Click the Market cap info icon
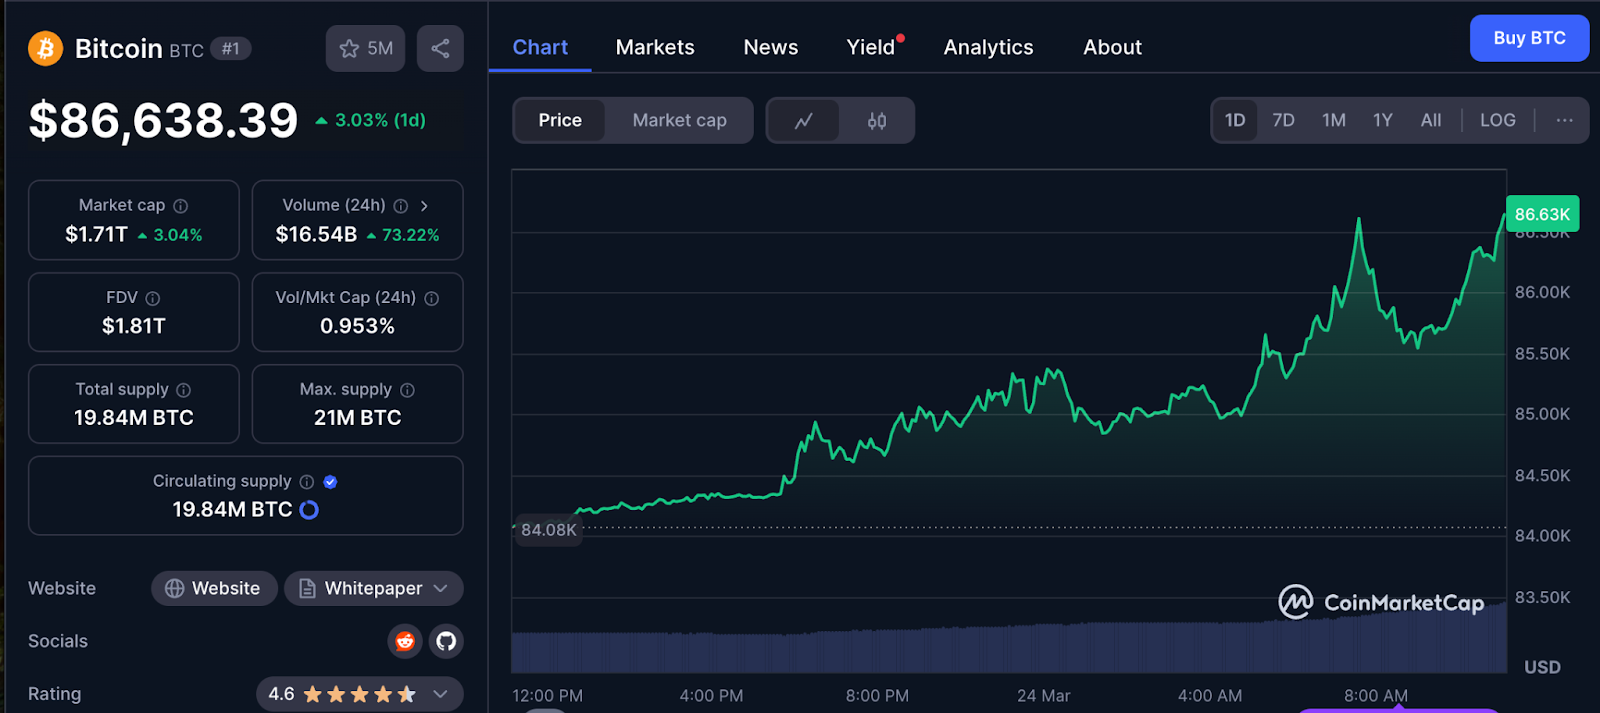1600x713 pixels. click(181, 206)
